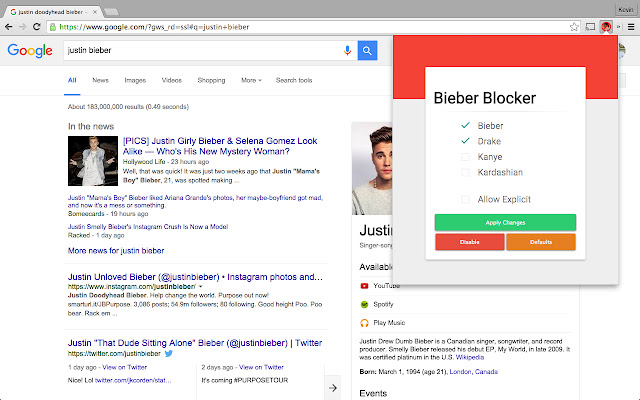Image resolution: width=640 pixels, height=400 pixels.
Task: Click the Twitter bird icon
Action: [169, 353]
